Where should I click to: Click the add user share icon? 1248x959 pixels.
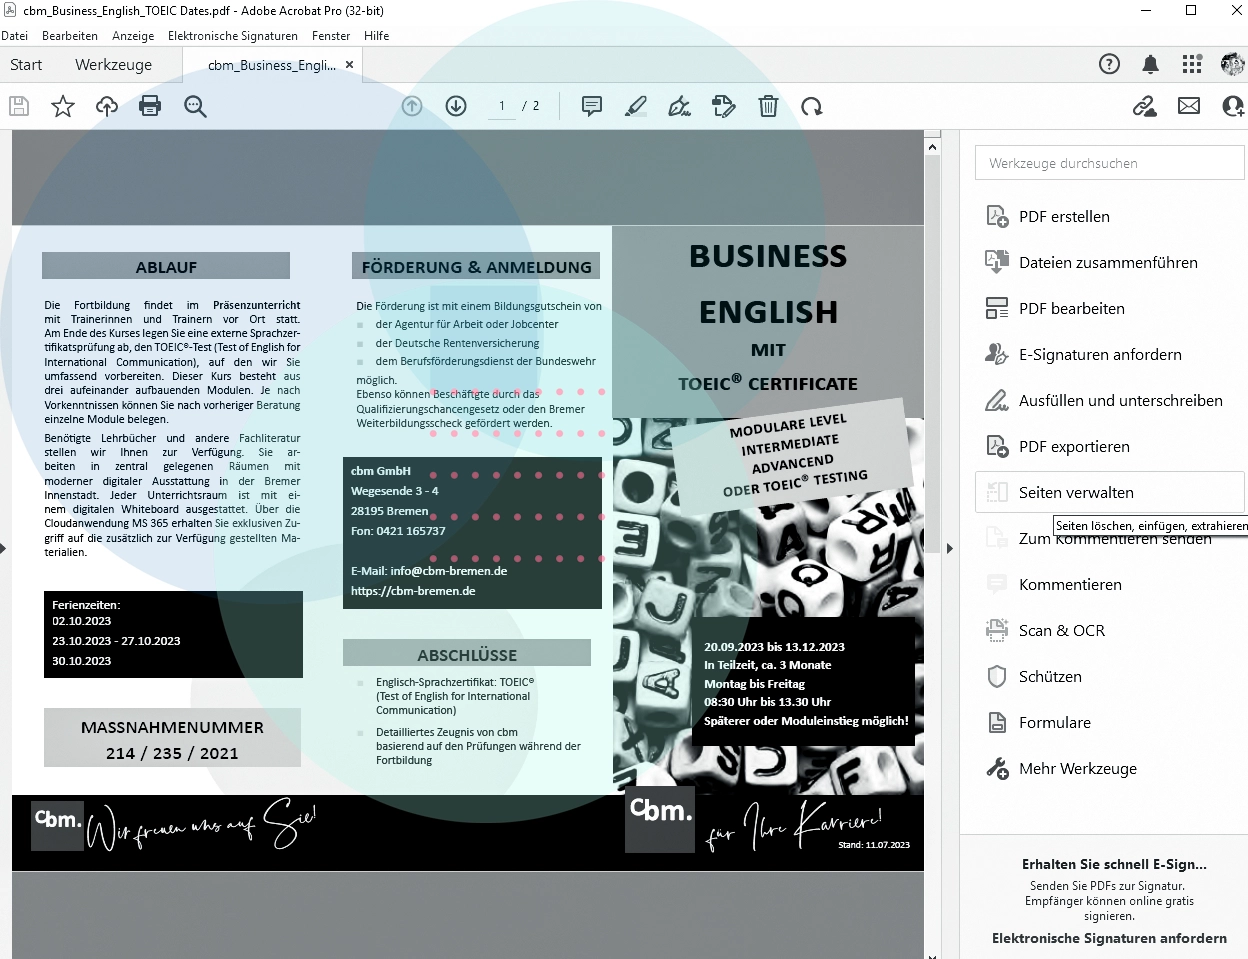pyautogui.click(x=1234, y=106)
